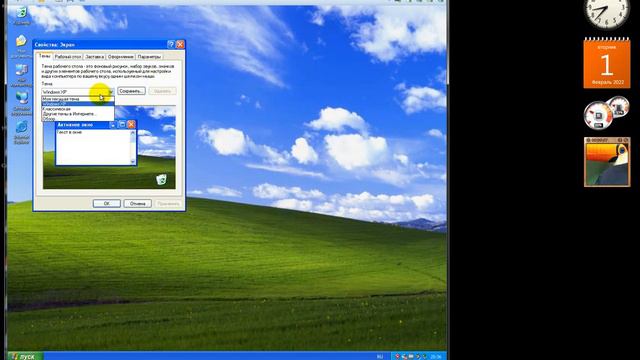Open the Пуск start menu
The width and height of the screenshot is (640, 360).
(x=24, y=356)
